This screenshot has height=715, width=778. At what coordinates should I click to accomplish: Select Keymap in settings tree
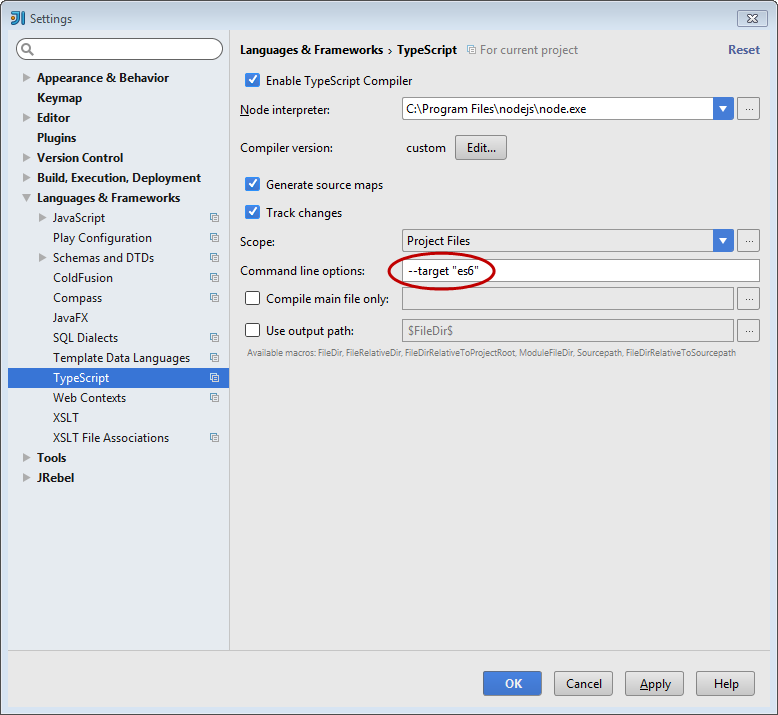point(60,98)
